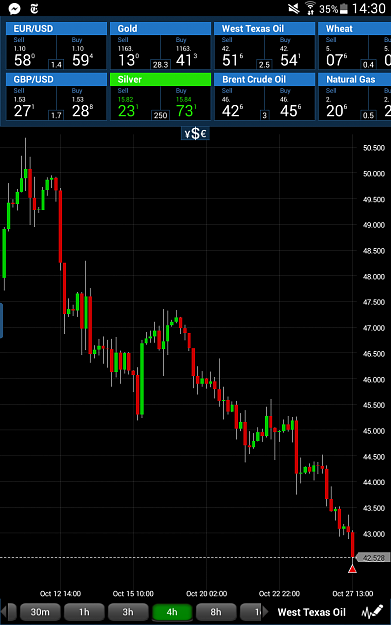Screen dimensions: 391x625
Task: Tap the red triangle current price marker
Action: tap(352, 568)
